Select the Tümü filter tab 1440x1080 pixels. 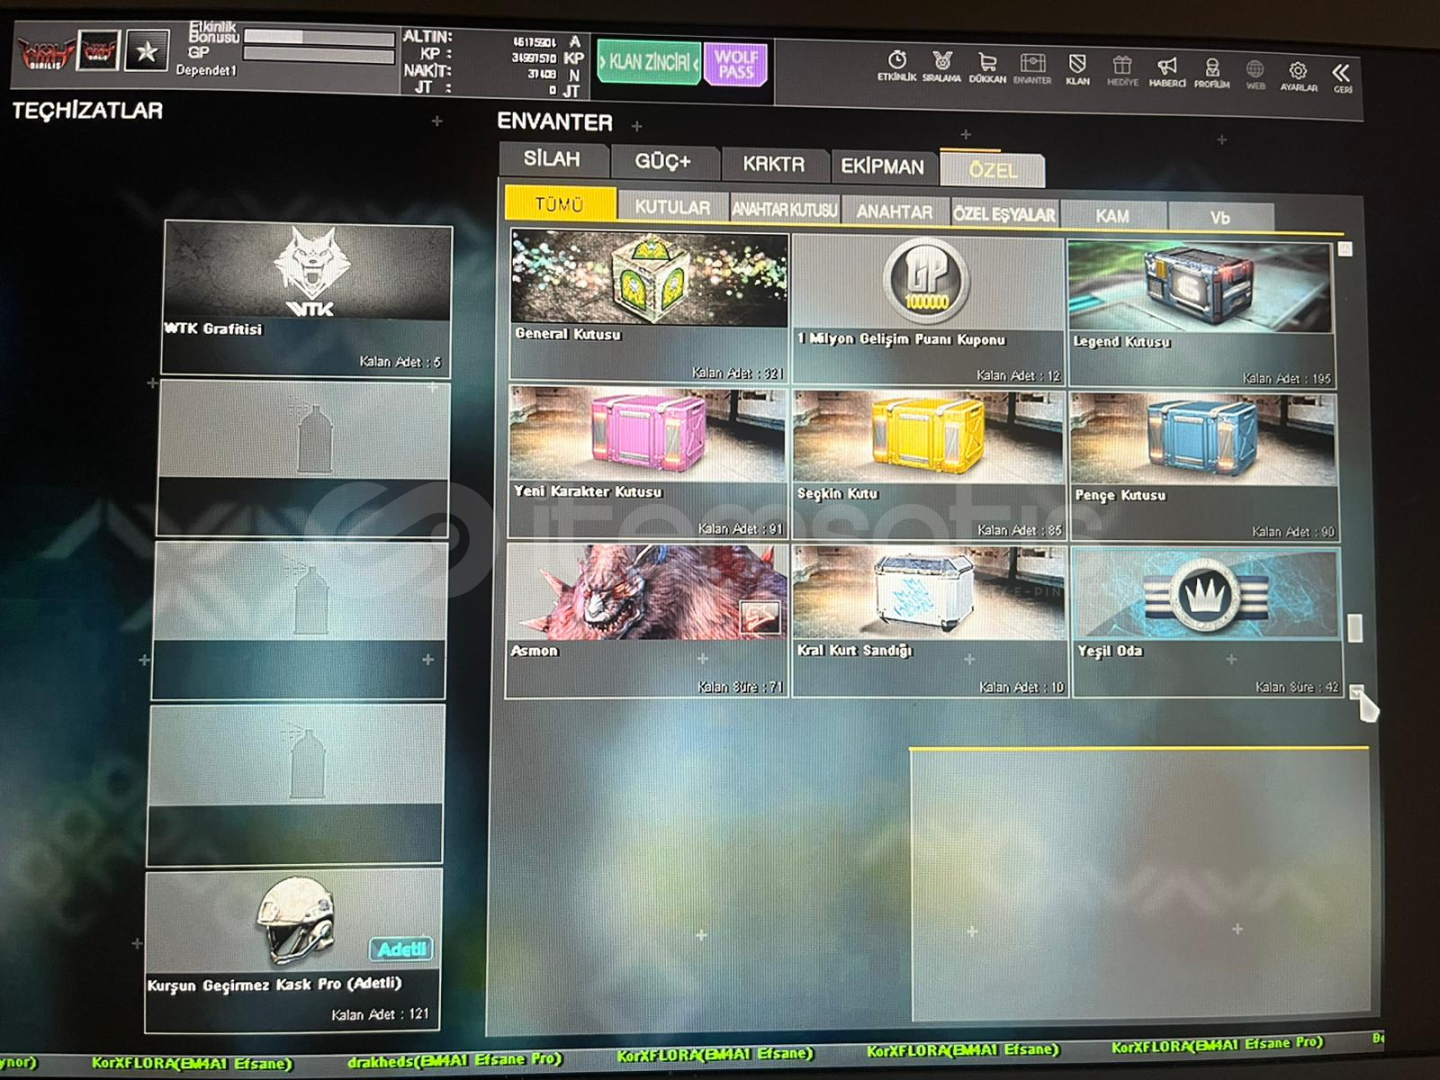point(559,204)
